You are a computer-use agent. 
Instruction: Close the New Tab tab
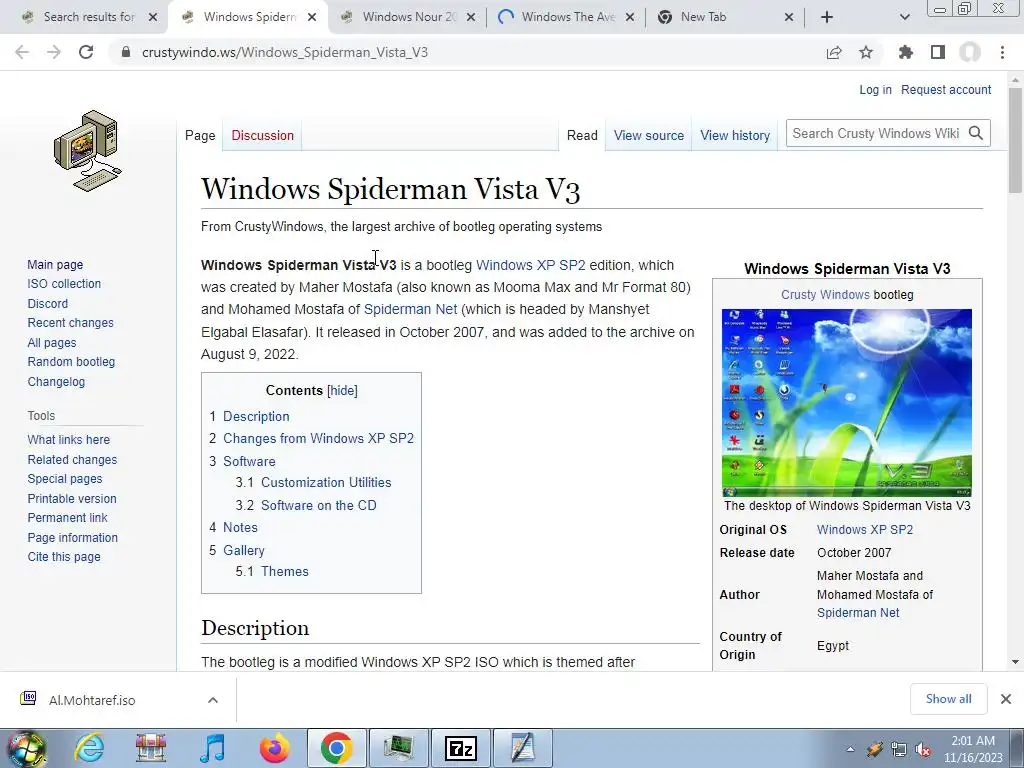[x=789, y=17]
